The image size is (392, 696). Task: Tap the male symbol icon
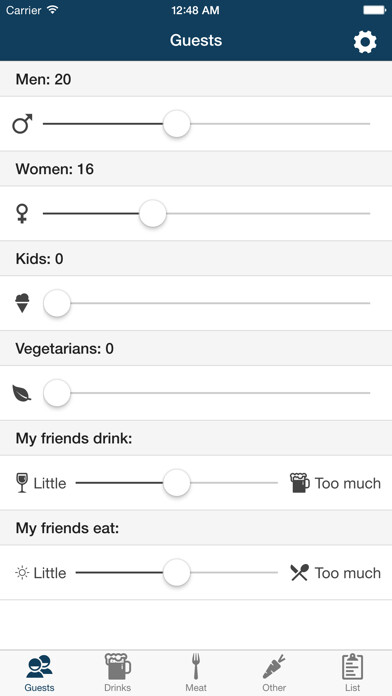pyautogui.click(x=22, y=124)
